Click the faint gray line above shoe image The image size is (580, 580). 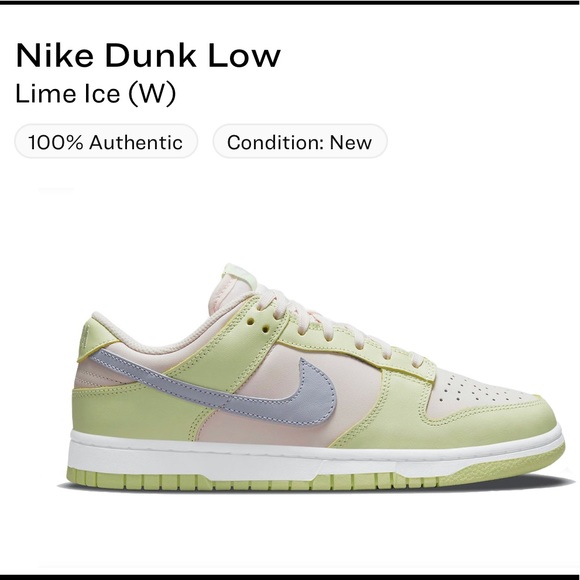[x=56, y=189]
